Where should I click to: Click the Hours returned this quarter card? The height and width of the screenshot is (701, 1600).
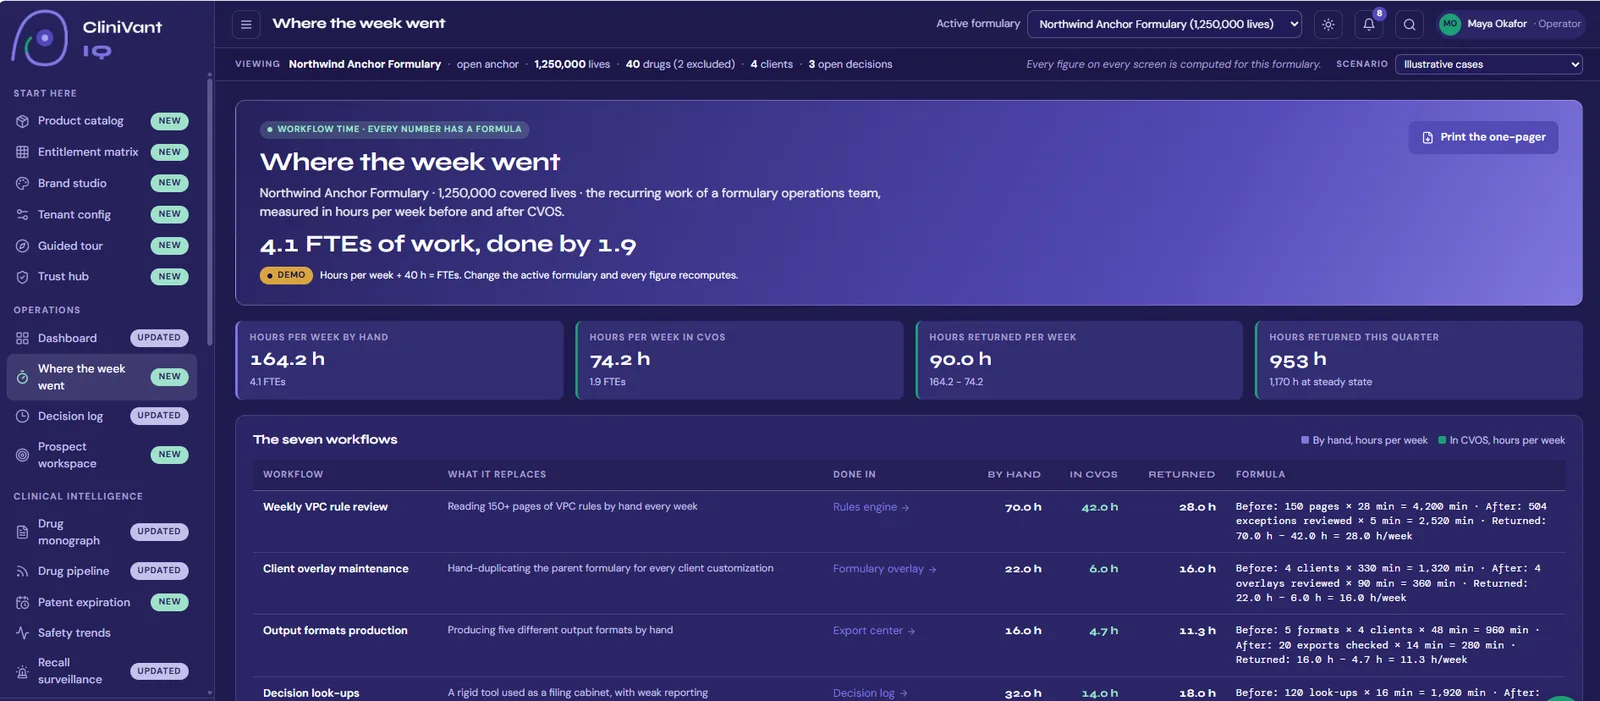pos(1419,360)
